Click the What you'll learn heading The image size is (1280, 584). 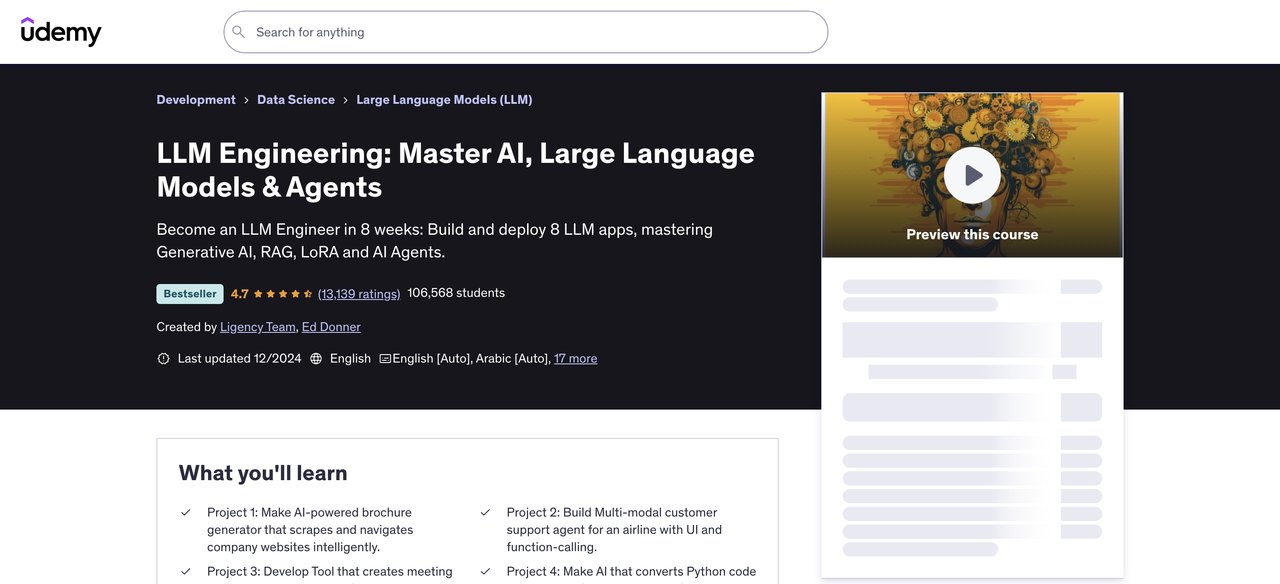(x=263, y=473)
